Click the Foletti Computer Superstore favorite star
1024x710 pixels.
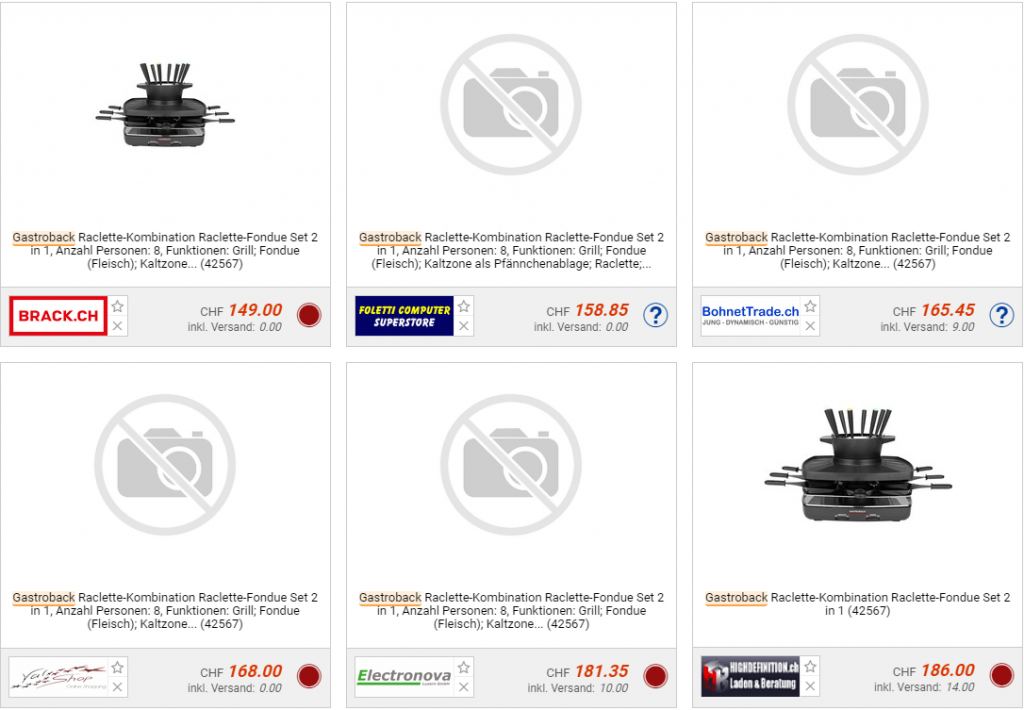464,306
